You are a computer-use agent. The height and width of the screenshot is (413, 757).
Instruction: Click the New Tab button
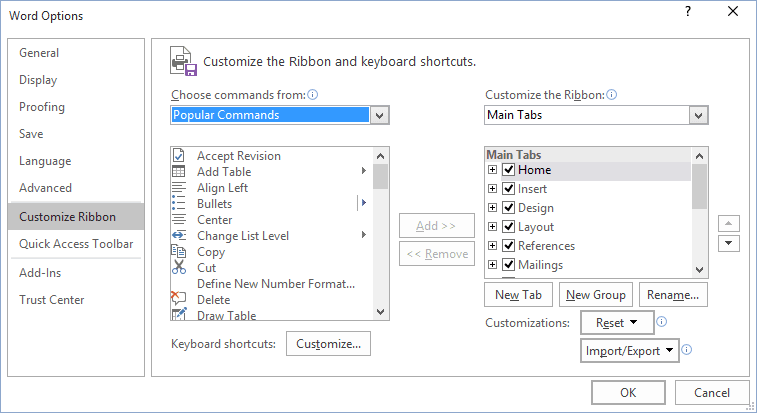(519, 295)
